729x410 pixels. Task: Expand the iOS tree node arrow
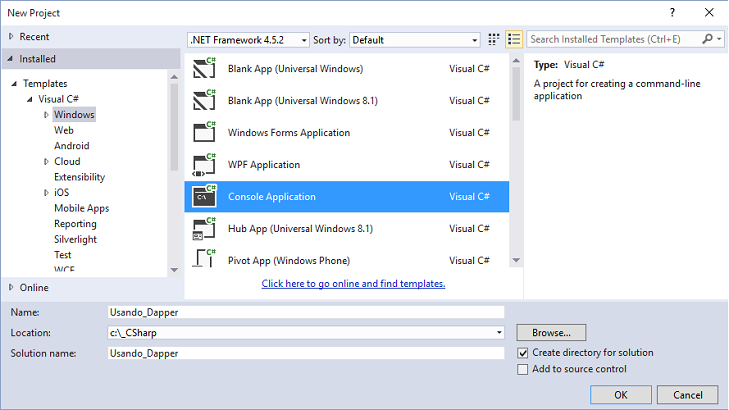point(46,192)
